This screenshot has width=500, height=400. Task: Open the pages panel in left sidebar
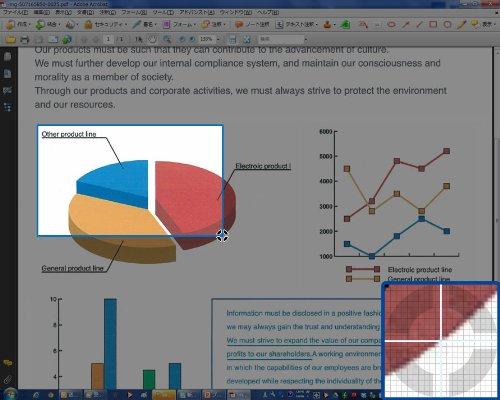click(7, 57)
